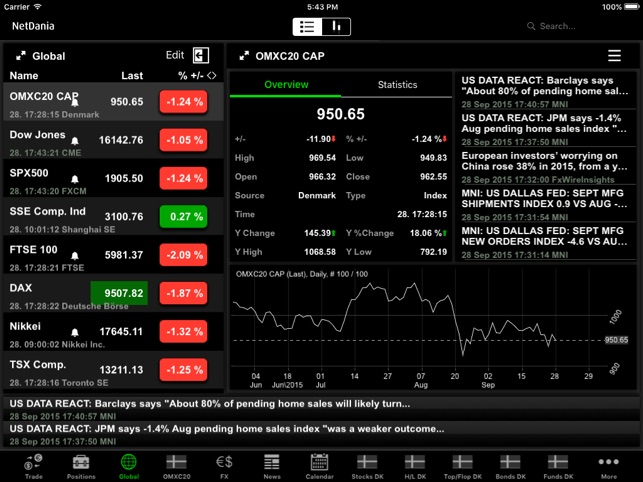The image size is (643, 482).
Task: Open European investors worrying on China news
Action: (545, 167)
